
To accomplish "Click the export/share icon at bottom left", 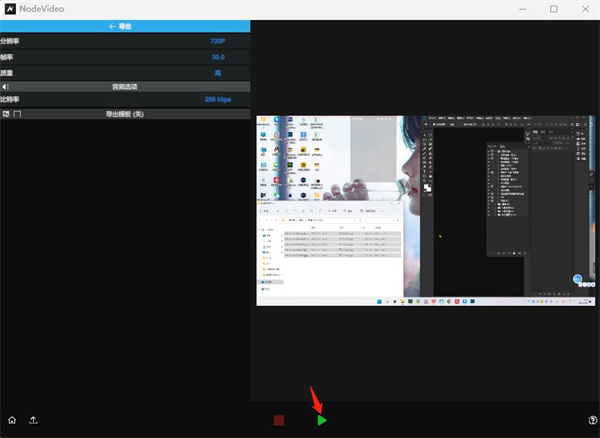I will pos(33,421).
